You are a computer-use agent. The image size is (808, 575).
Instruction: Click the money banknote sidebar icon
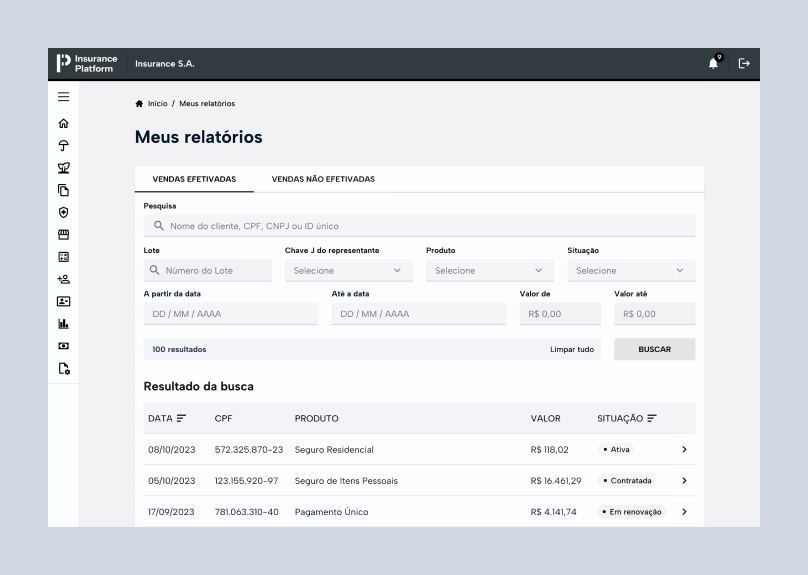pos(63,346)
